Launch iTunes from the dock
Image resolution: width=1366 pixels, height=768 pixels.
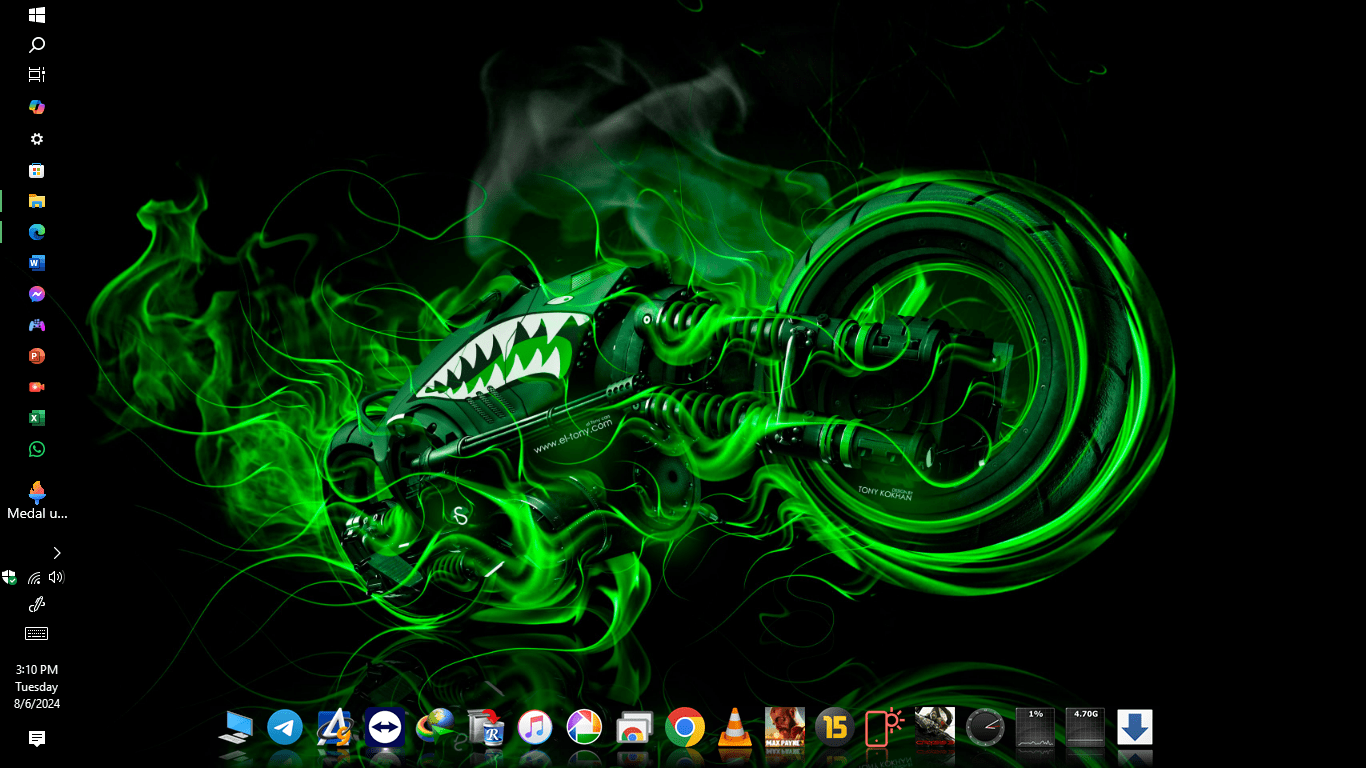pos(535,727)
